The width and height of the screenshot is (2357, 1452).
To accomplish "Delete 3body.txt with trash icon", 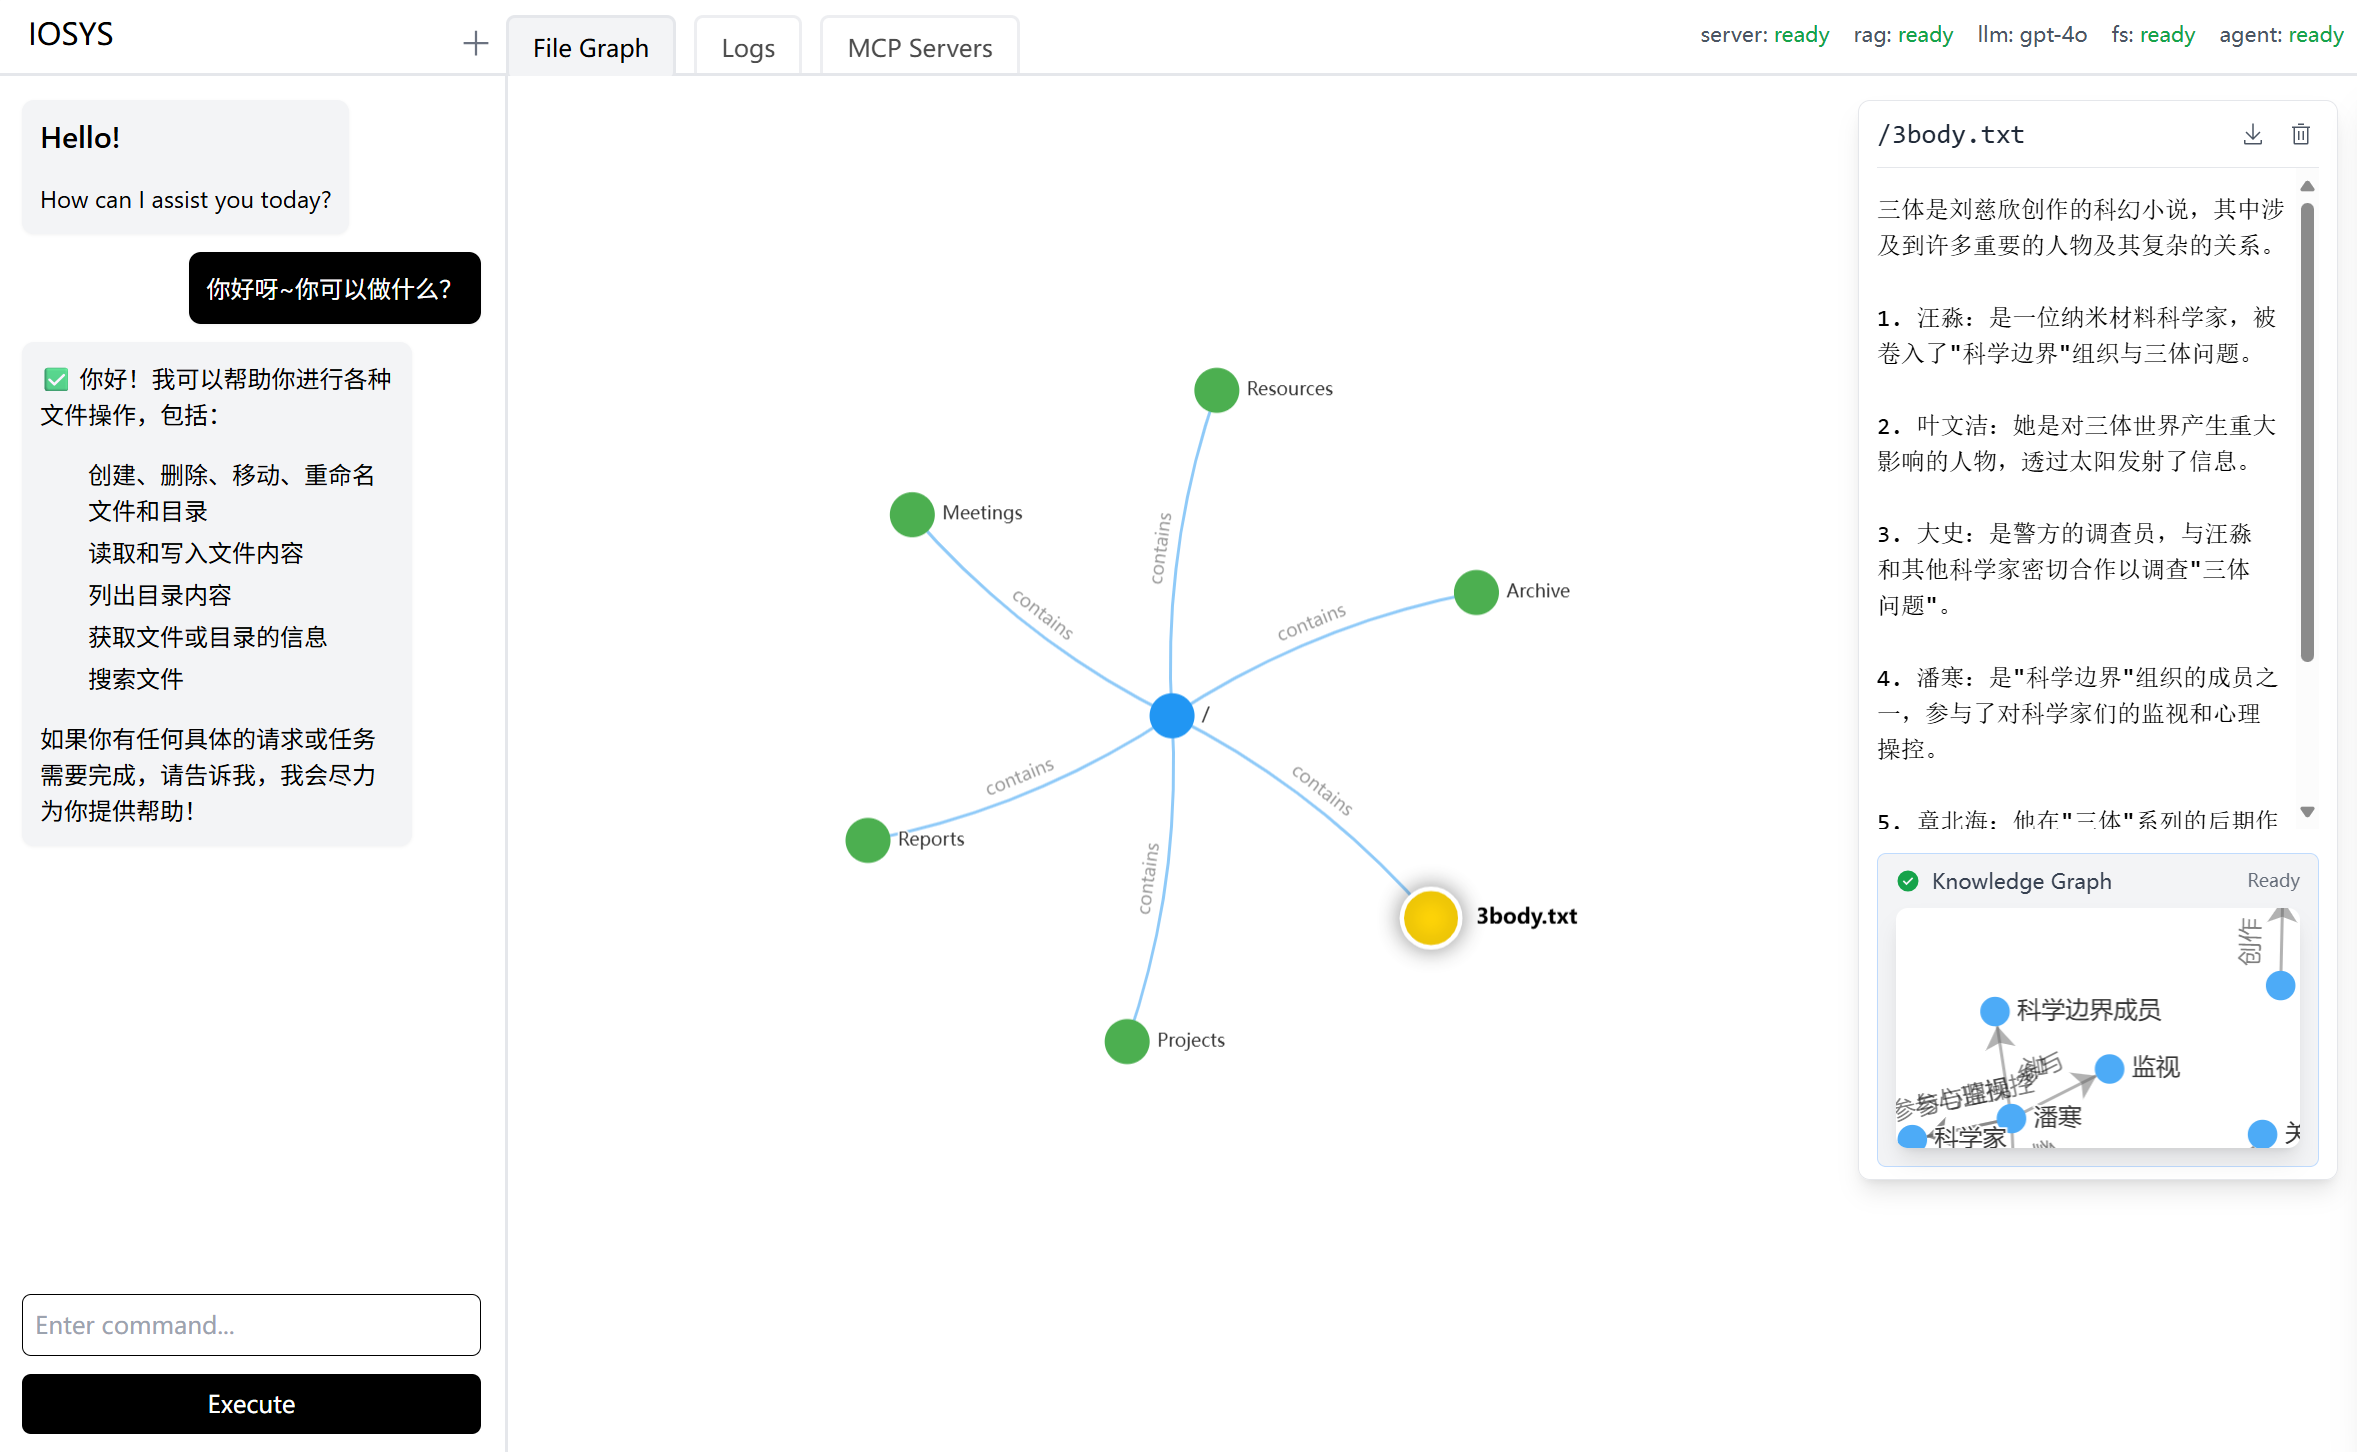I will click(2301, 134).
